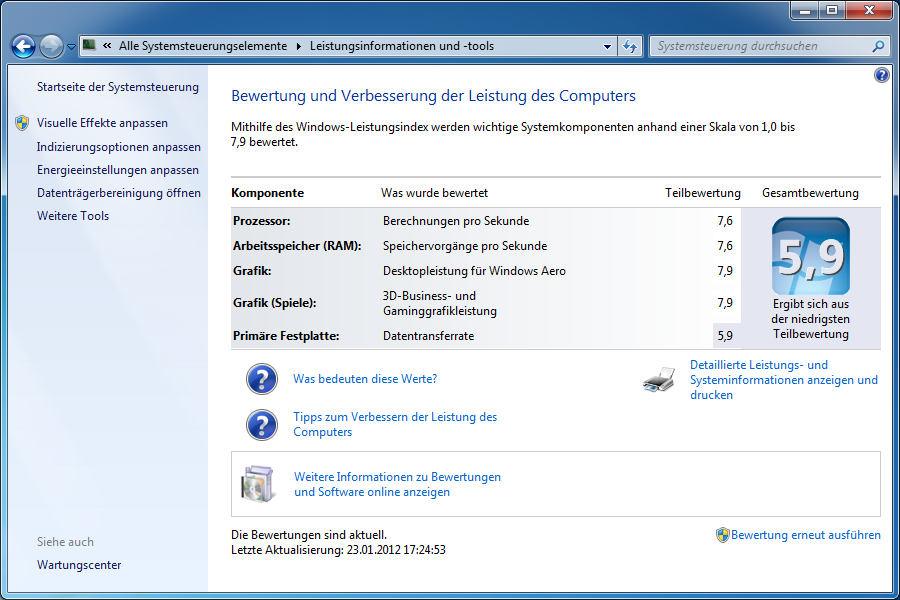The image size is (900, 600).
Task: Click the control panel icon in address bar
Action: click(x=89, y=45)
